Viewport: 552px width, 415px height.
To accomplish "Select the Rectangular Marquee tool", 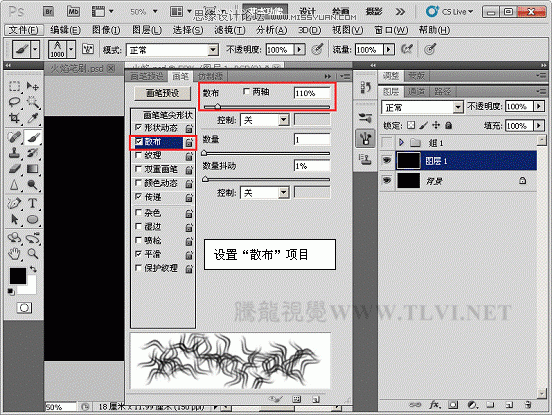I will (14, 86).
